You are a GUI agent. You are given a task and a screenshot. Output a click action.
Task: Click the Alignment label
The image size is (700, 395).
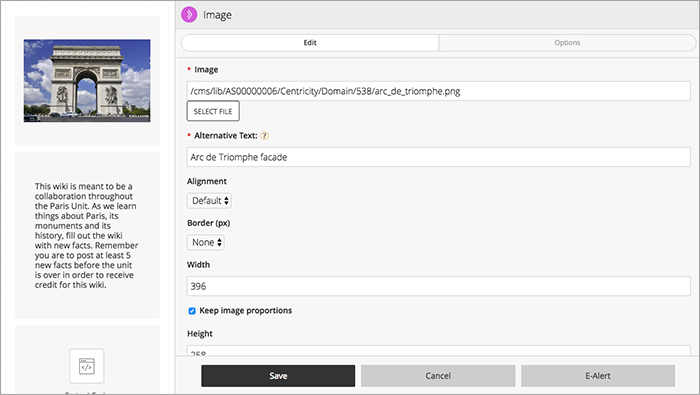pyautogui.click(x=207, y=181)
